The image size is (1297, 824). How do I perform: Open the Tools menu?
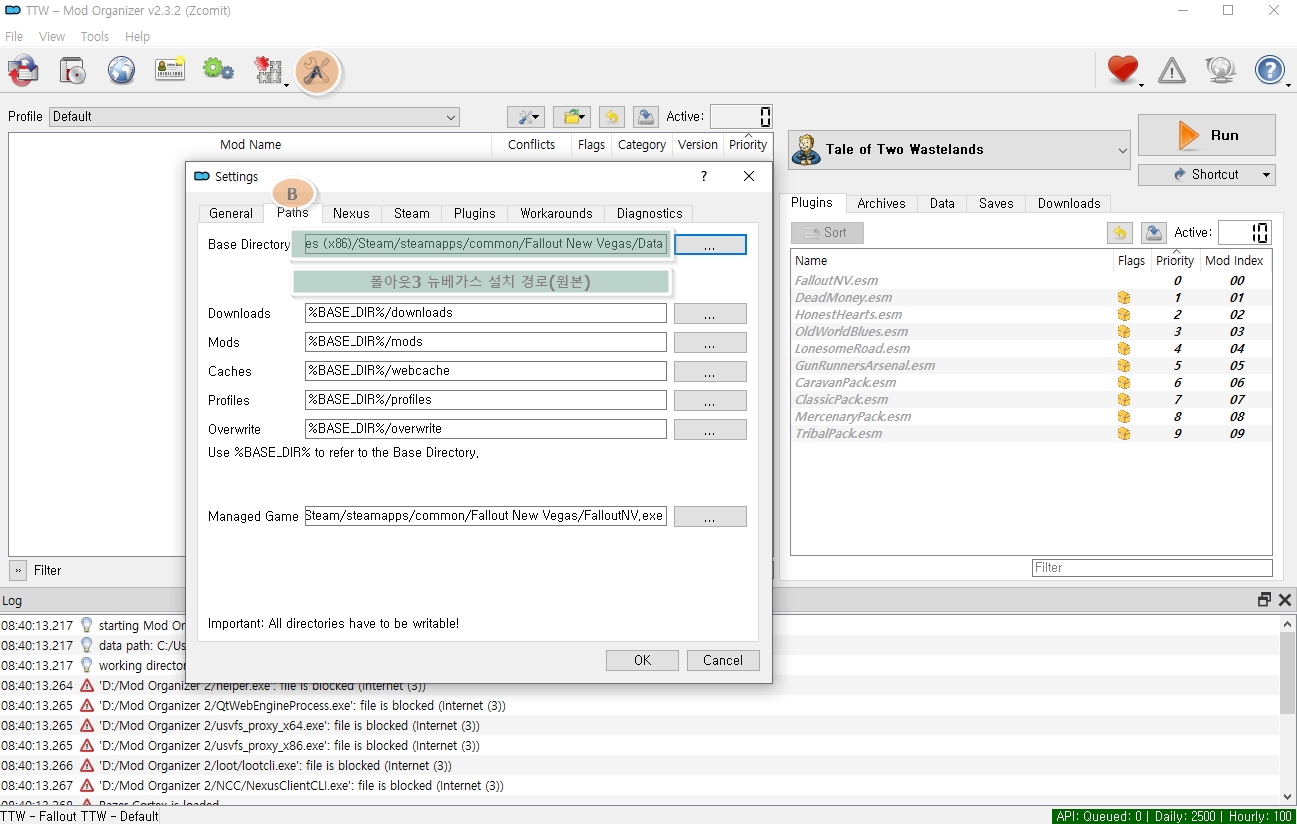click(x=95, y=37)
